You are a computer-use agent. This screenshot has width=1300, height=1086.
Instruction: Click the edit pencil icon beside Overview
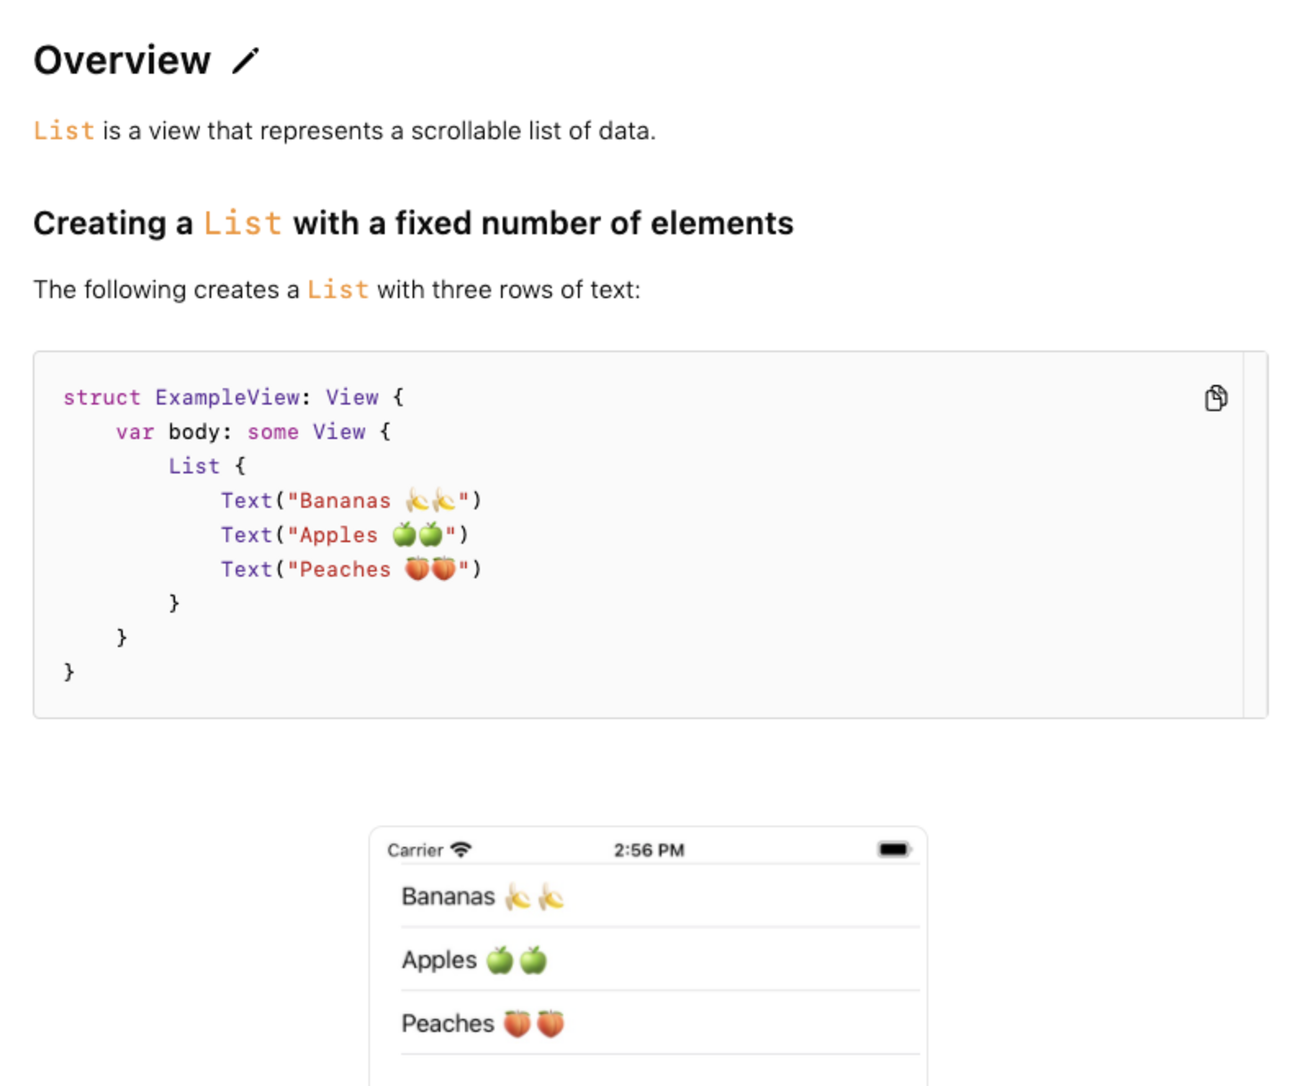[245, 61]
